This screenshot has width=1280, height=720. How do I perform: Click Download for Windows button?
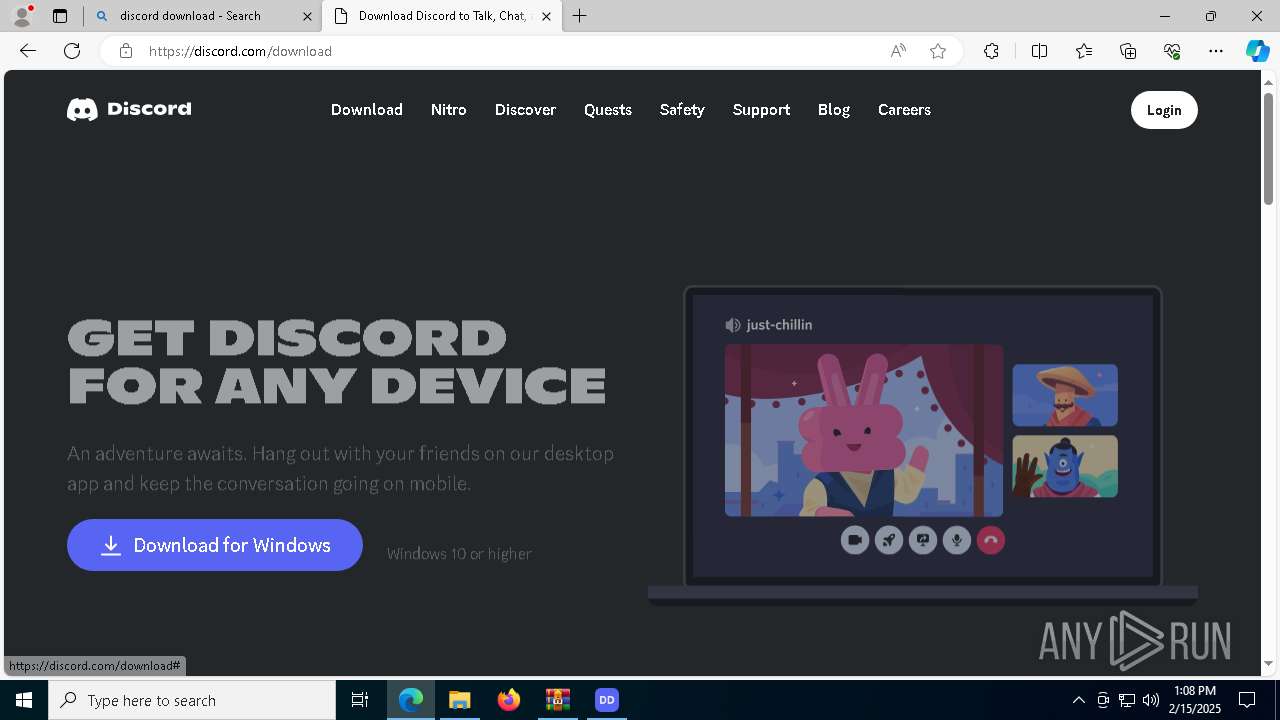click(x=215, y=545)
